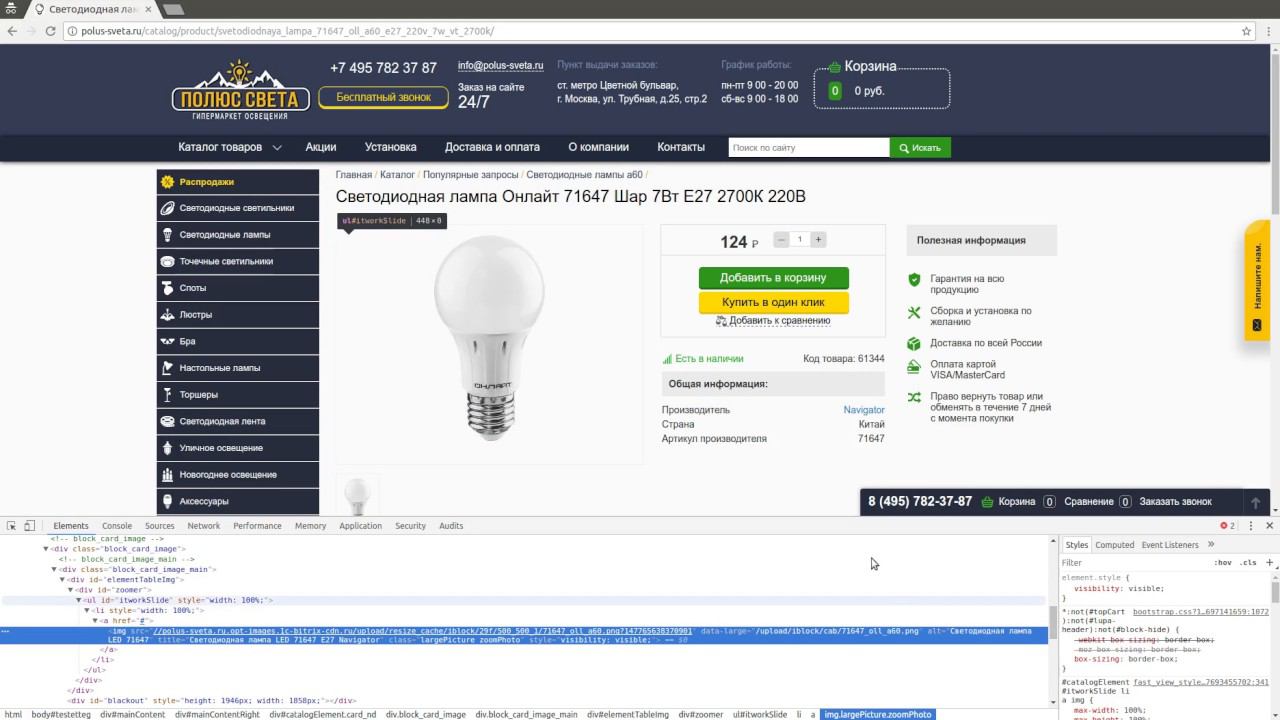Click the Новогоднее освещение sidebar icon
1280x720 pixels.
167,475
